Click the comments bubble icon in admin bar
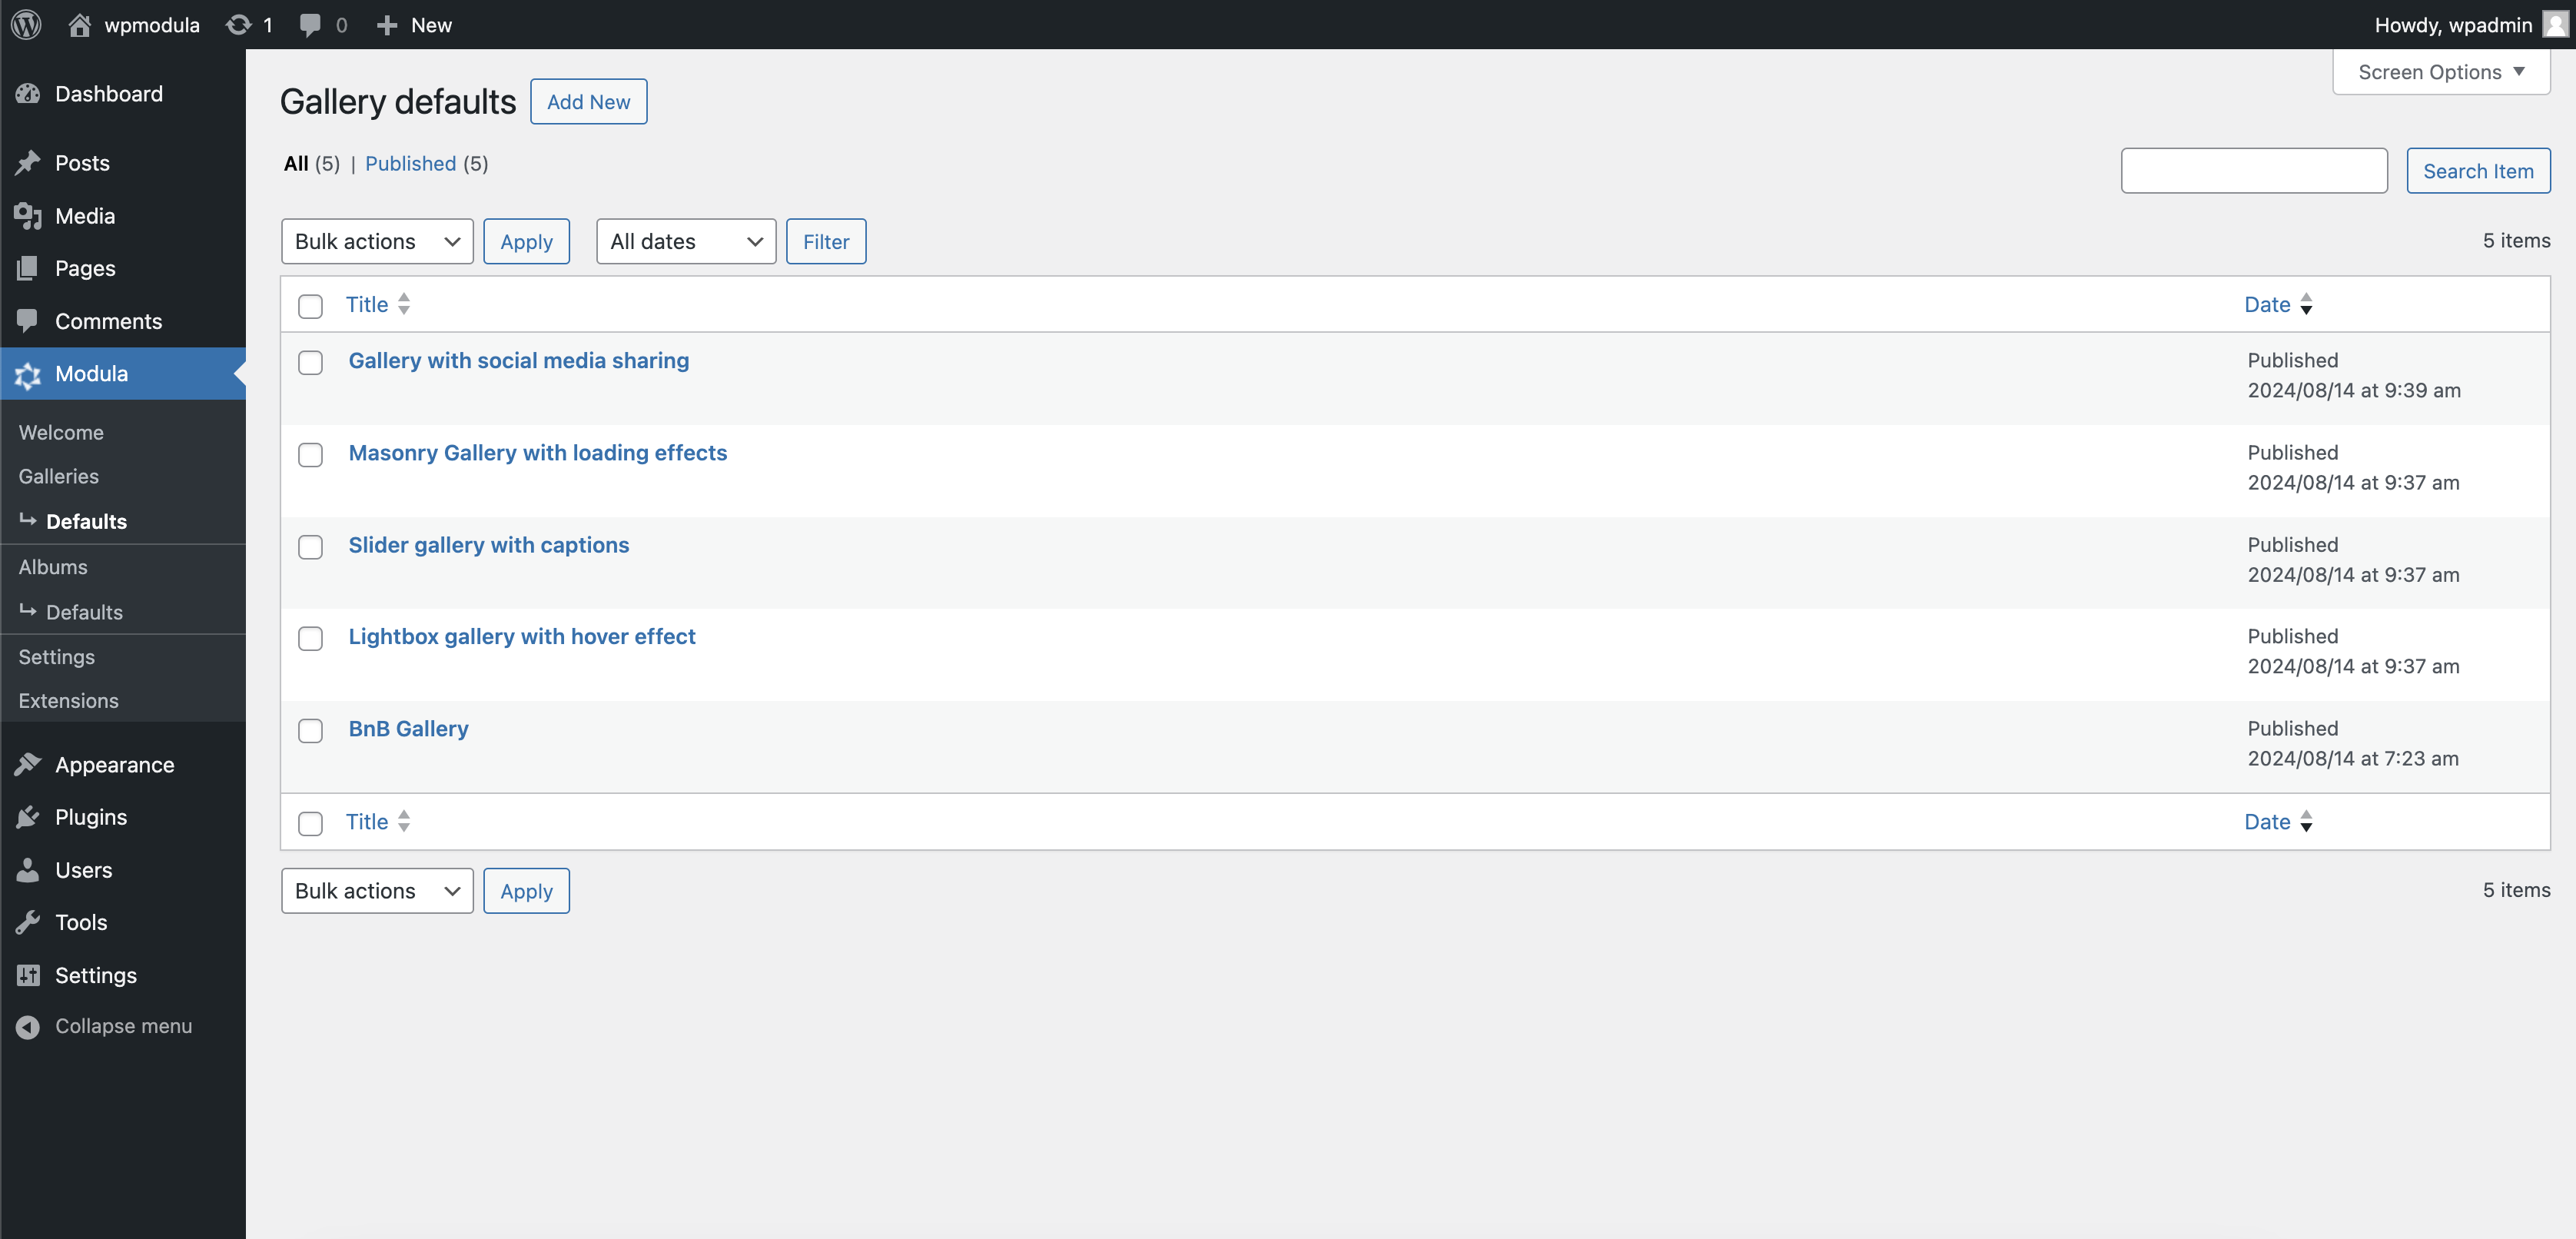 click(310, 25)
